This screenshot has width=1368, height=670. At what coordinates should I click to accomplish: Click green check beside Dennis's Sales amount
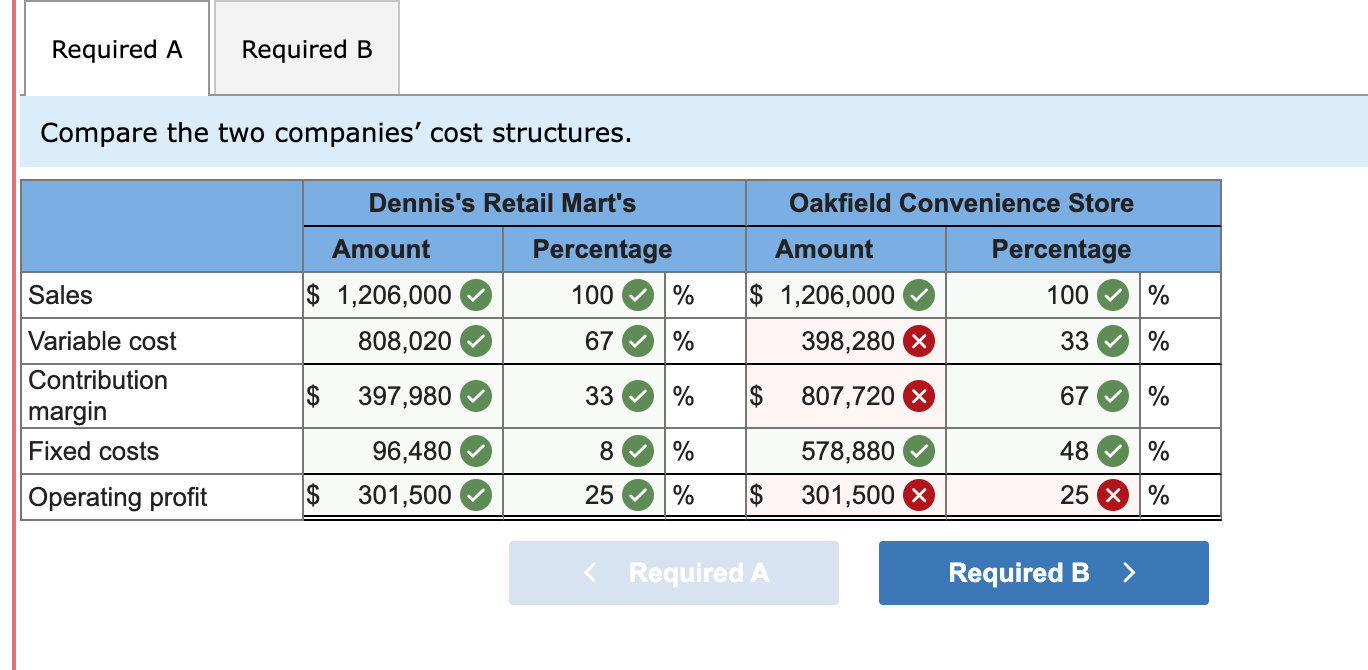[478, 295]
